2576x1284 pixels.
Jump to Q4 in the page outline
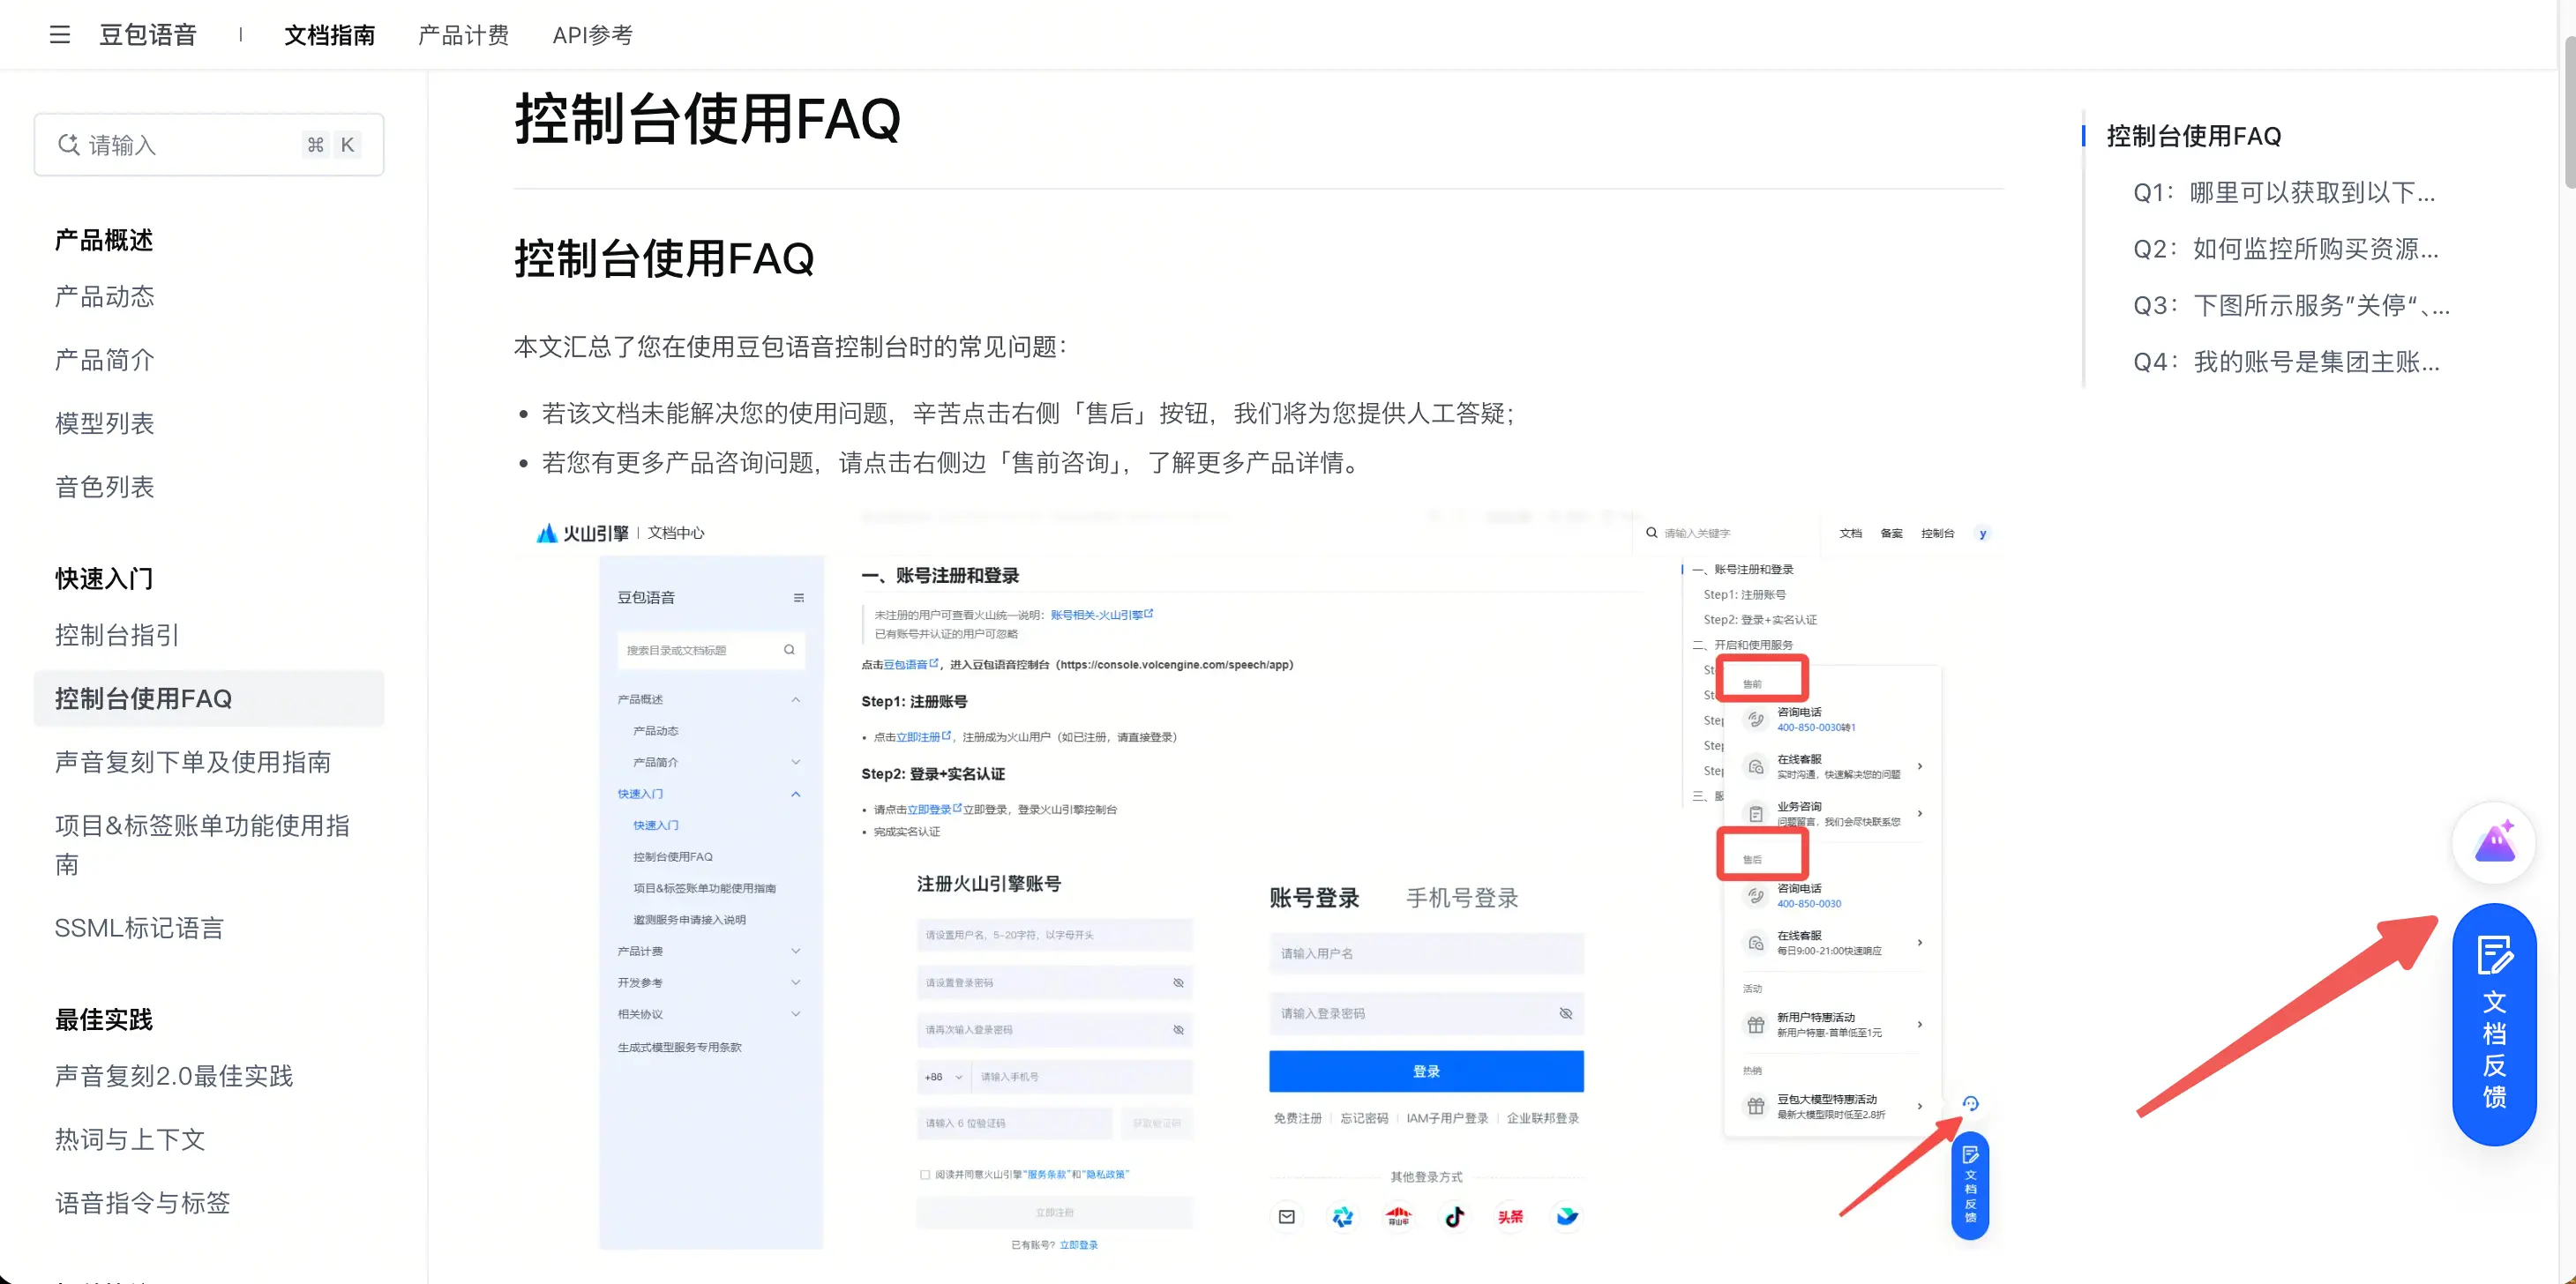[x=2287, y=362]
